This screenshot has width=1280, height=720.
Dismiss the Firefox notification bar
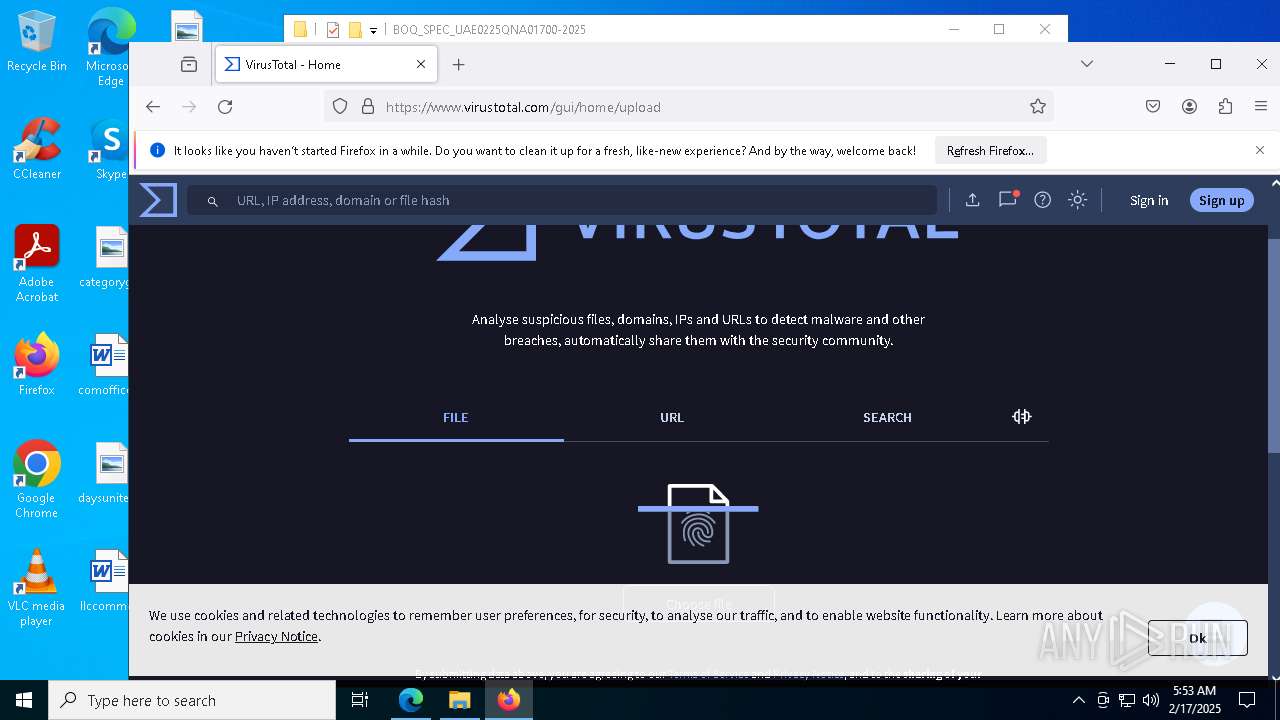[1260, 150]
